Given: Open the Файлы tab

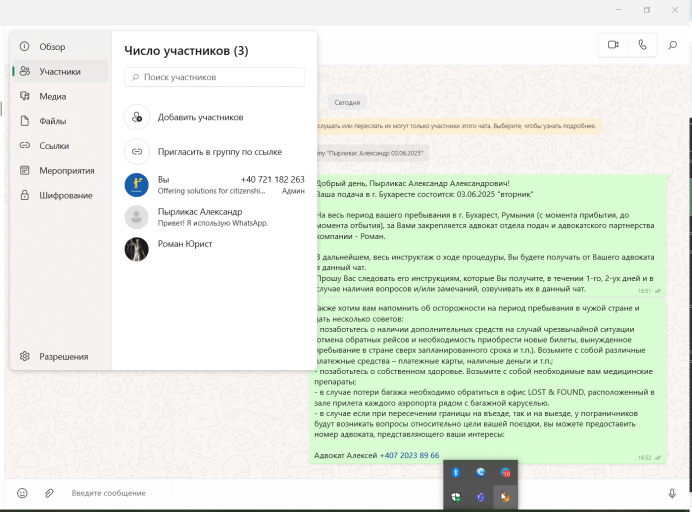Looking at the screenshot, I should pyautogui.click(x=60, y=120).
